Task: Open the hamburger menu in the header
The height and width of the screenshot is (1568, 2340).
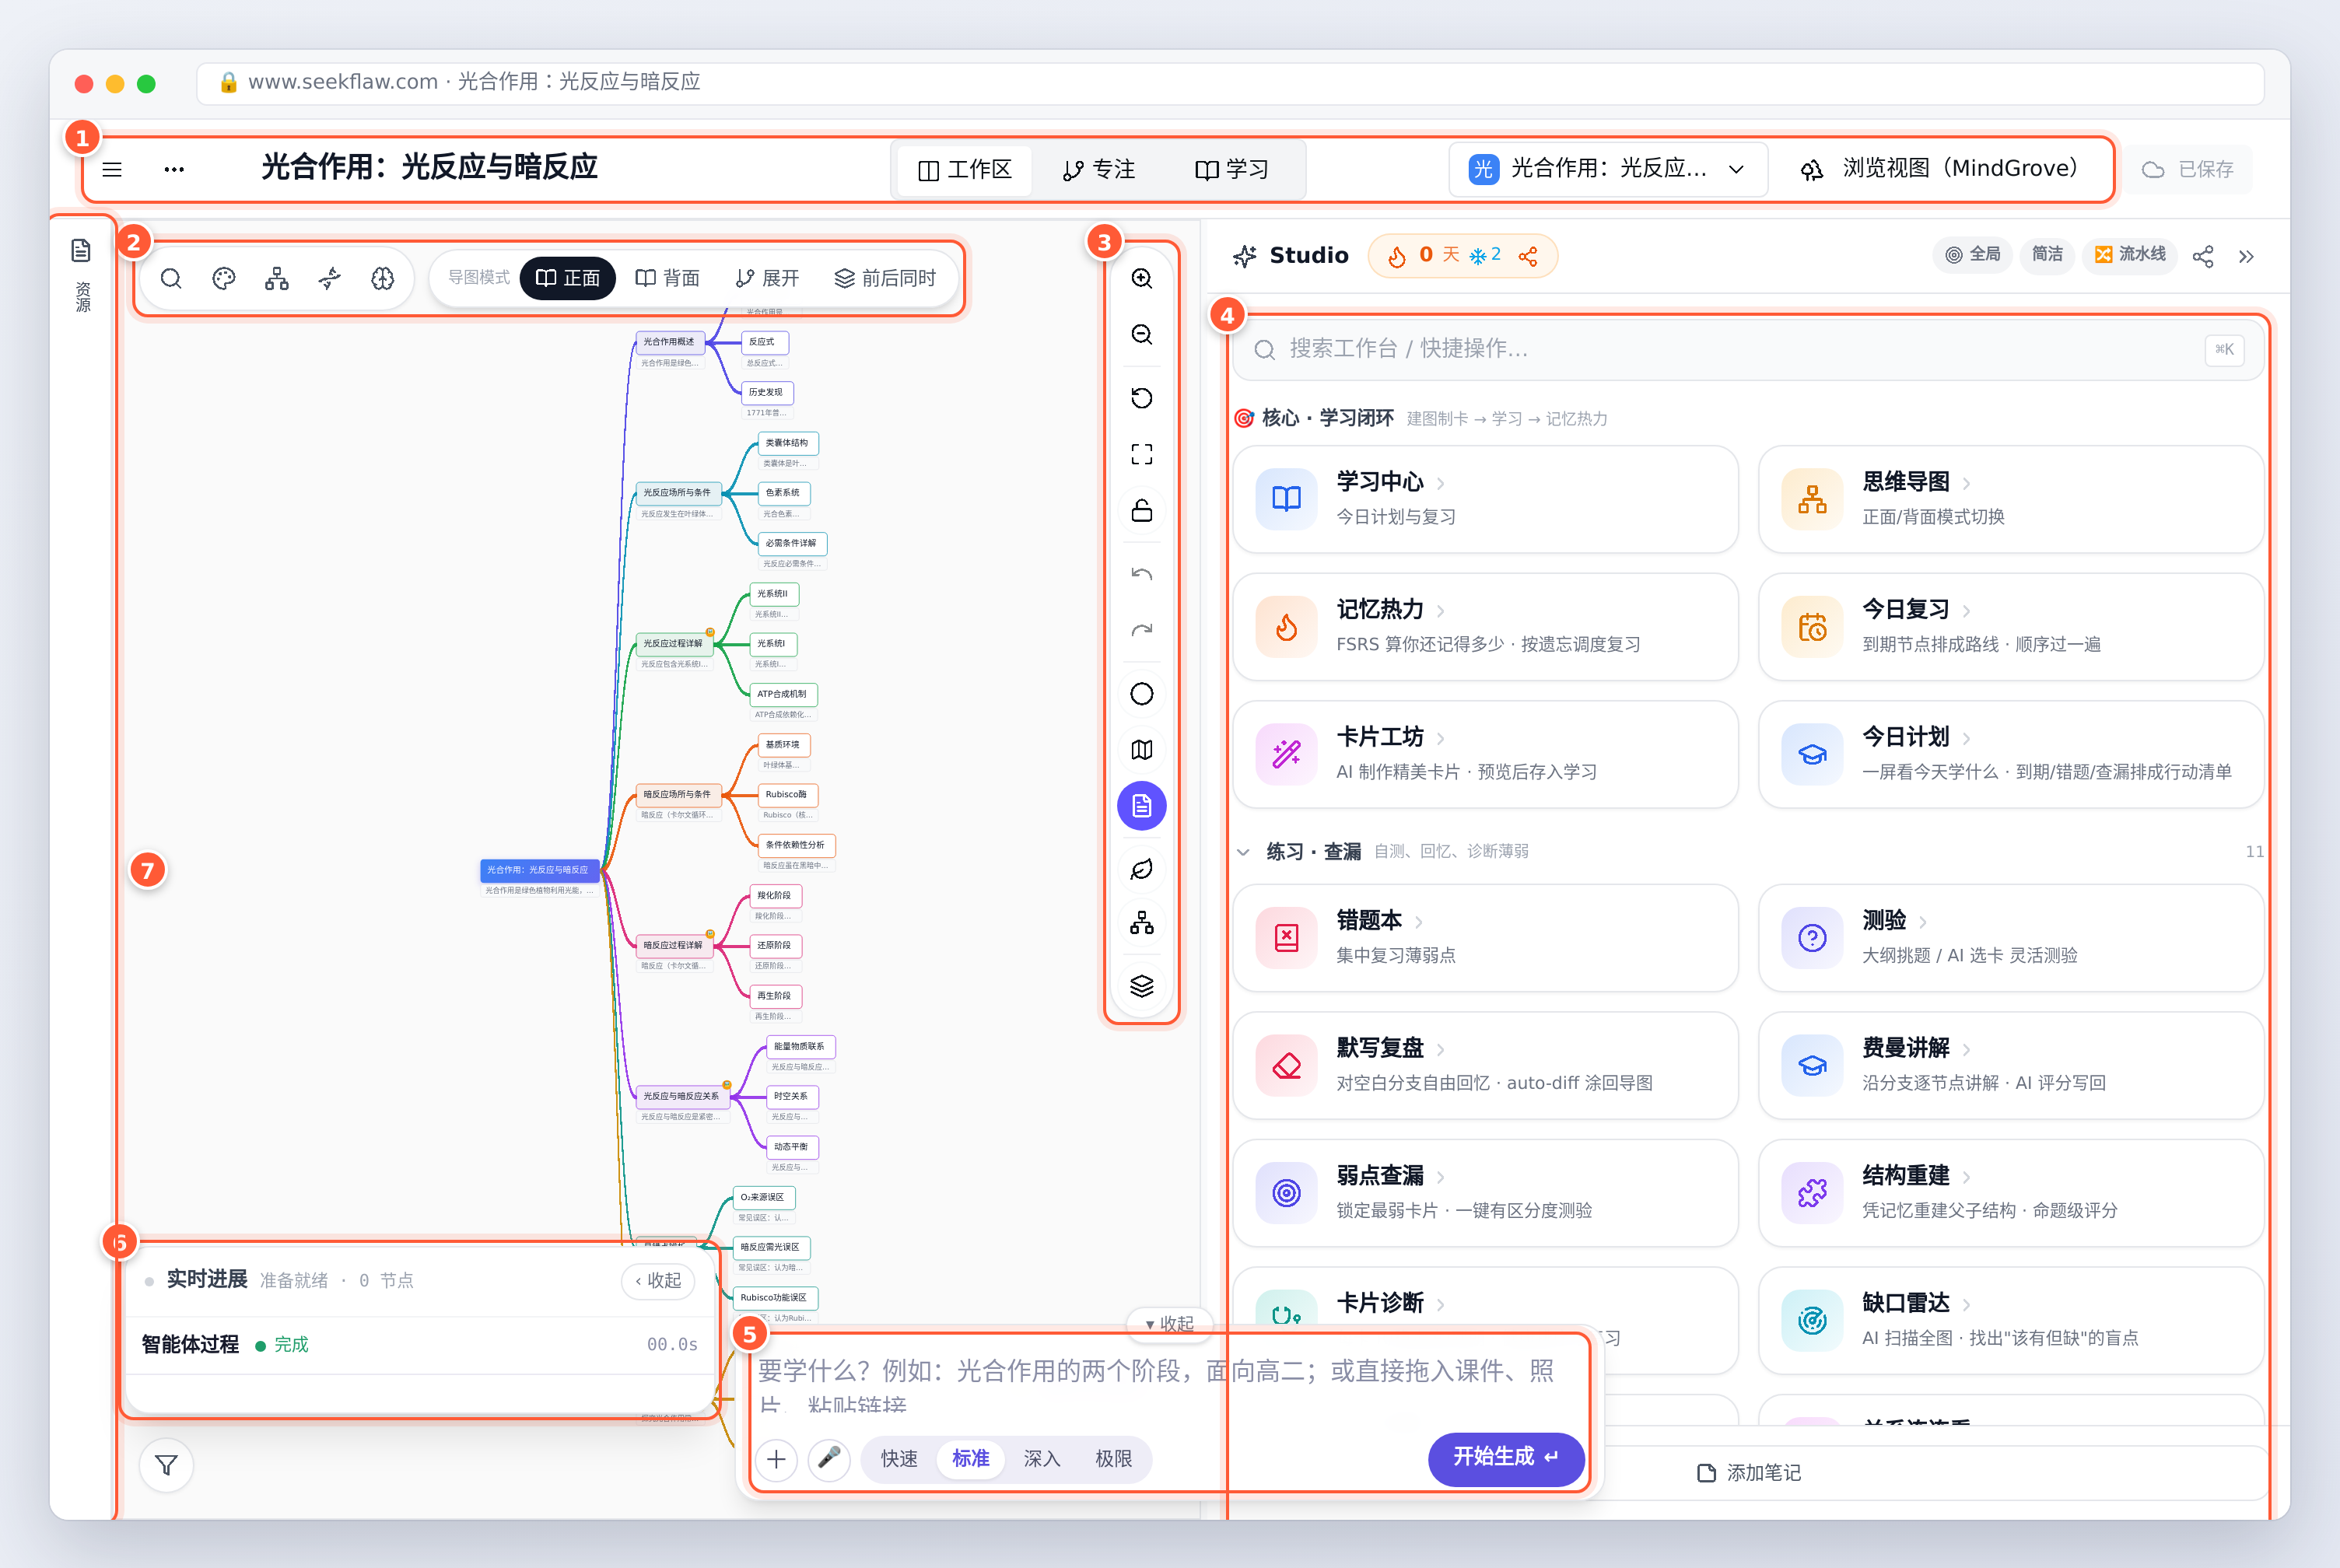Action: (x=112, y=169)
